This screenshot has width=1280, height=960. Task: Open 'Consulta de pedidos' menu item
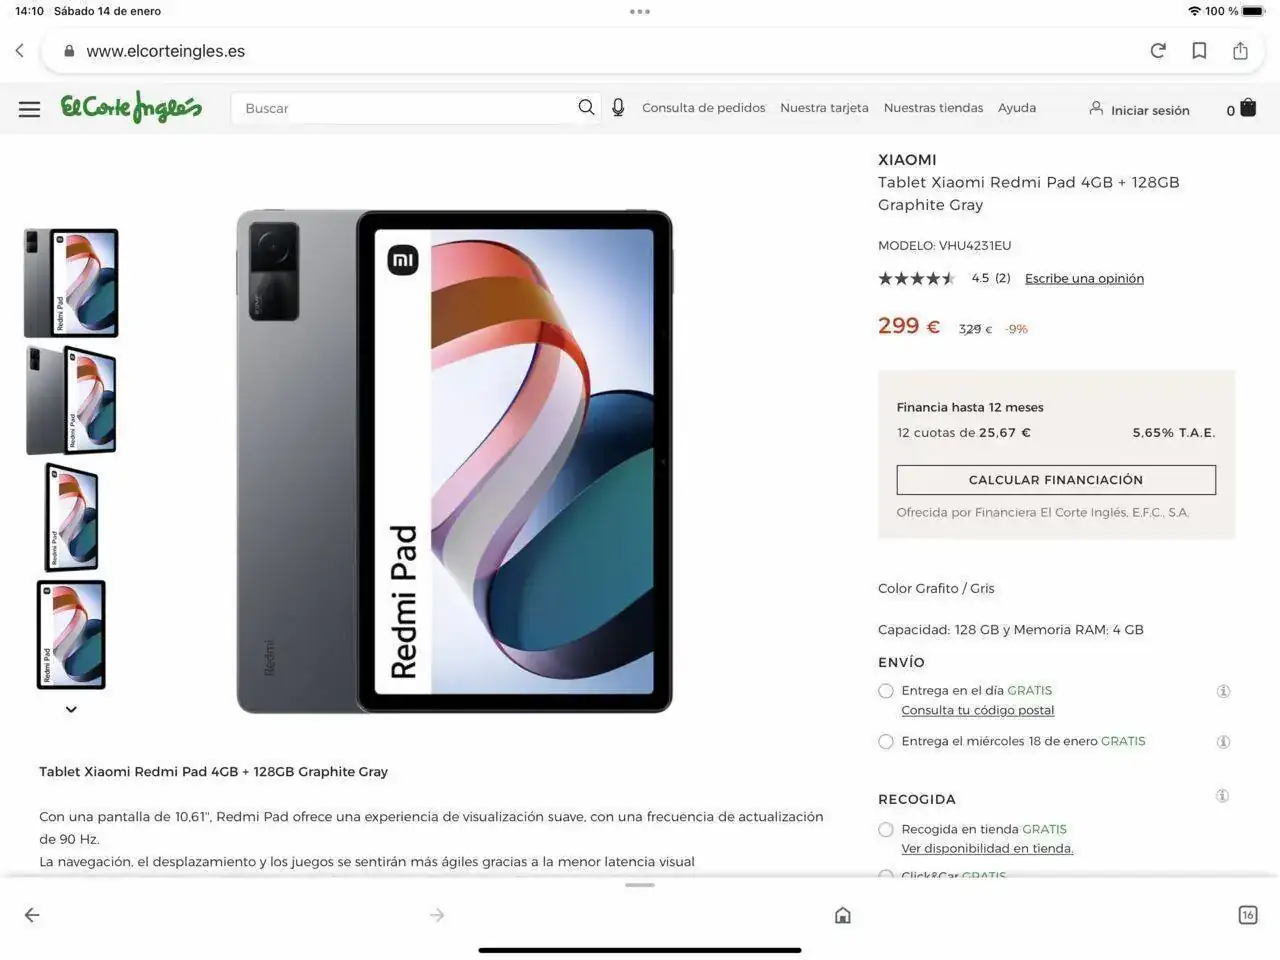[x=703, y=108]
